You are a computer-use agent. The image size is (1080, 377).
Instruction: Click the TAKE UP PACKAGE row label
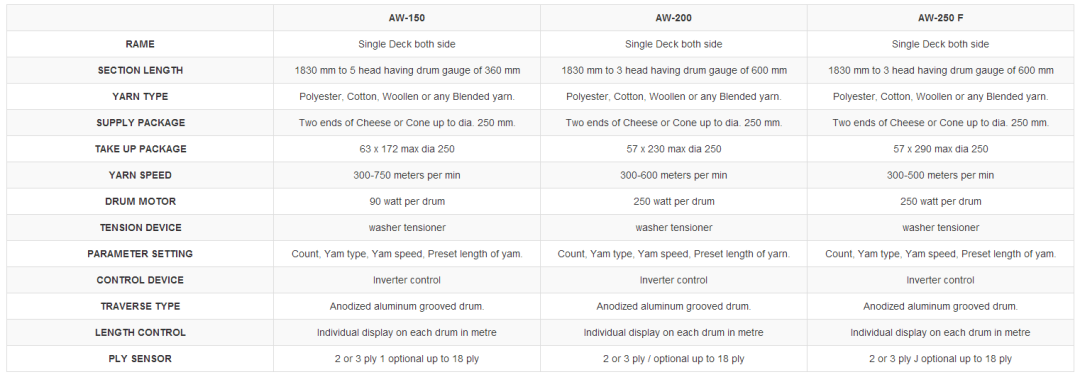pos(140,149)
